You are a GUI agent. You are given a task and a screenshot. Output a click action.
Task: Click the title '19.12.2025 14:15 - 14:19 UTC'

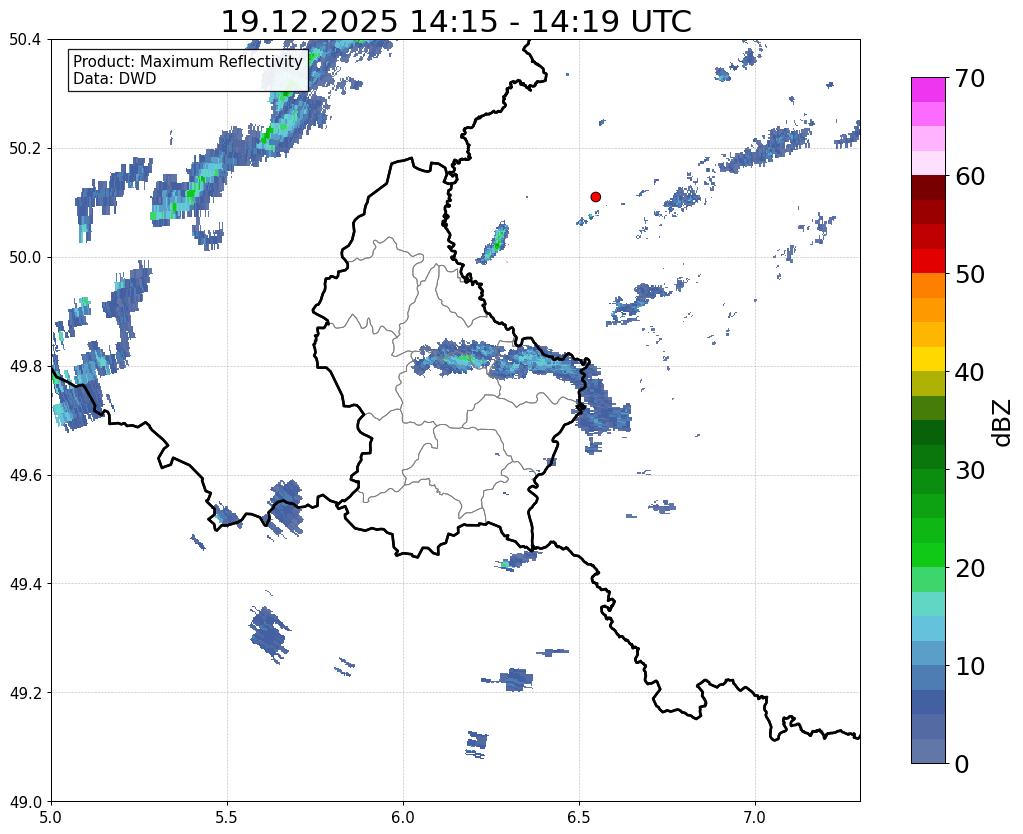[456, 22]
